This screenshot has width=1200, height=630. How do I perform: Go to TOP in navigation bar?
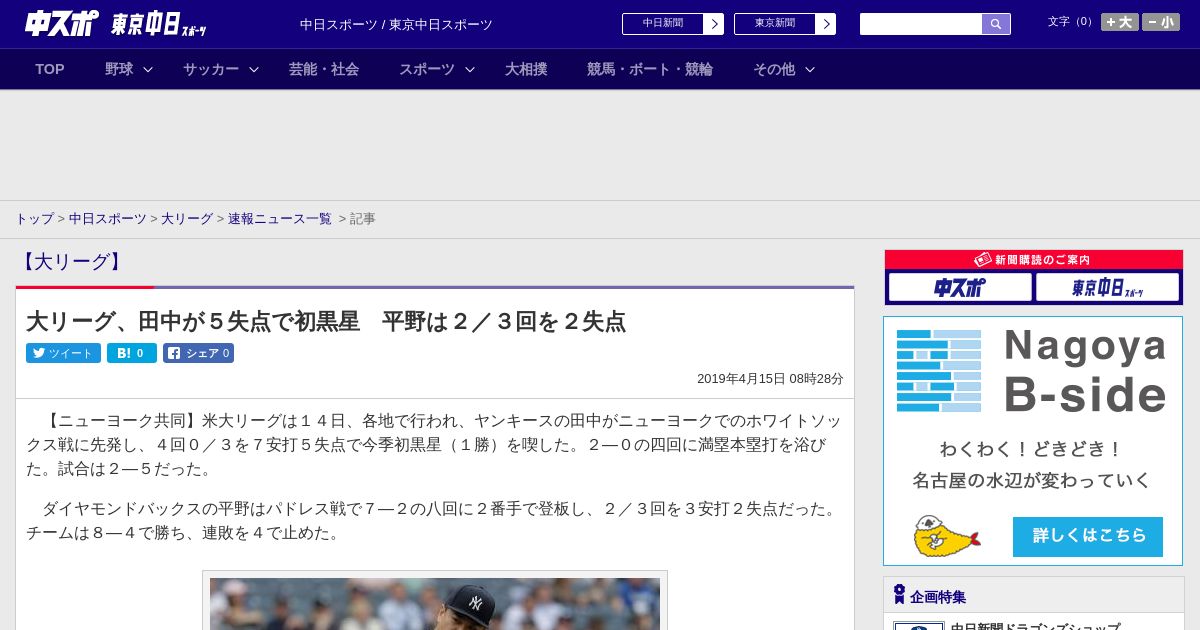[50, 69]
